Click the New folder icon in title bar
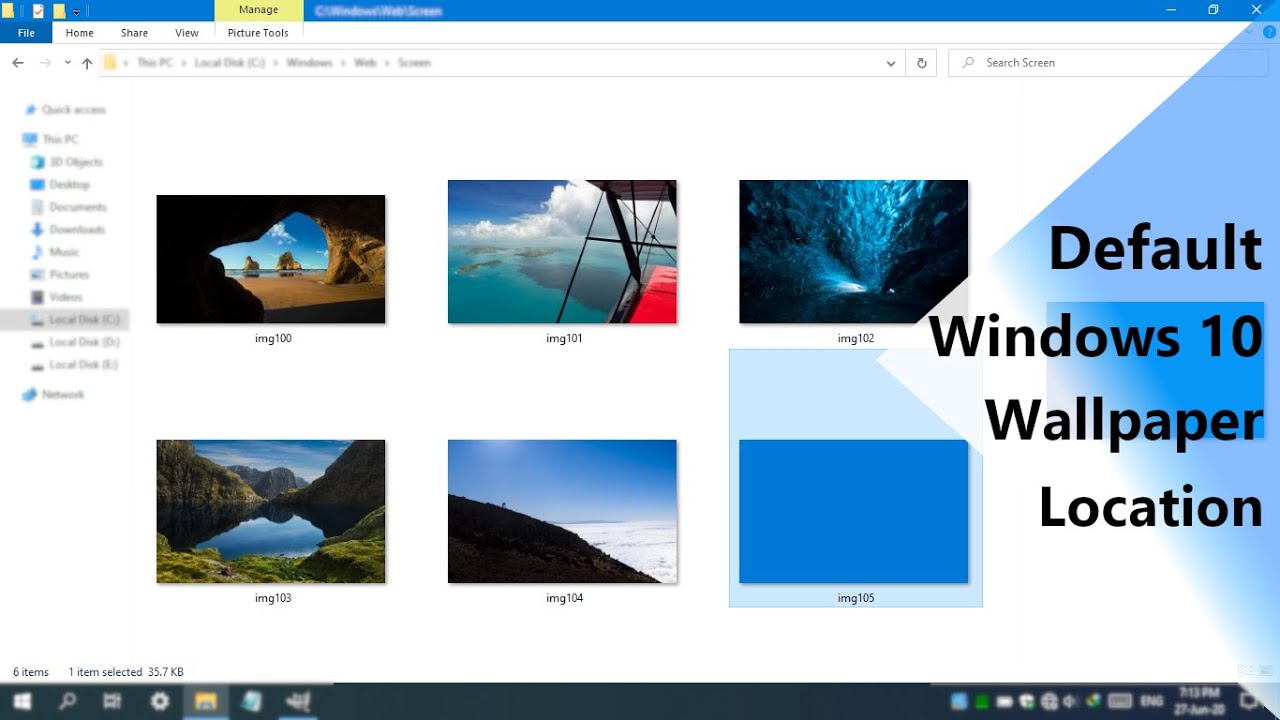 point(59,11)
